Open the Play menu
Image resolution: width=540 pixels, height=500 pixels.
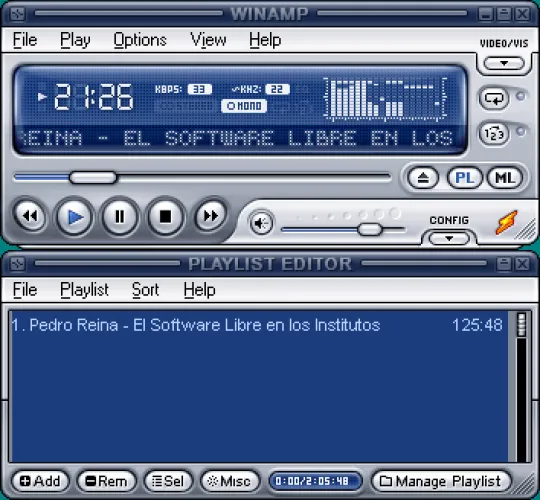(75, 40)
